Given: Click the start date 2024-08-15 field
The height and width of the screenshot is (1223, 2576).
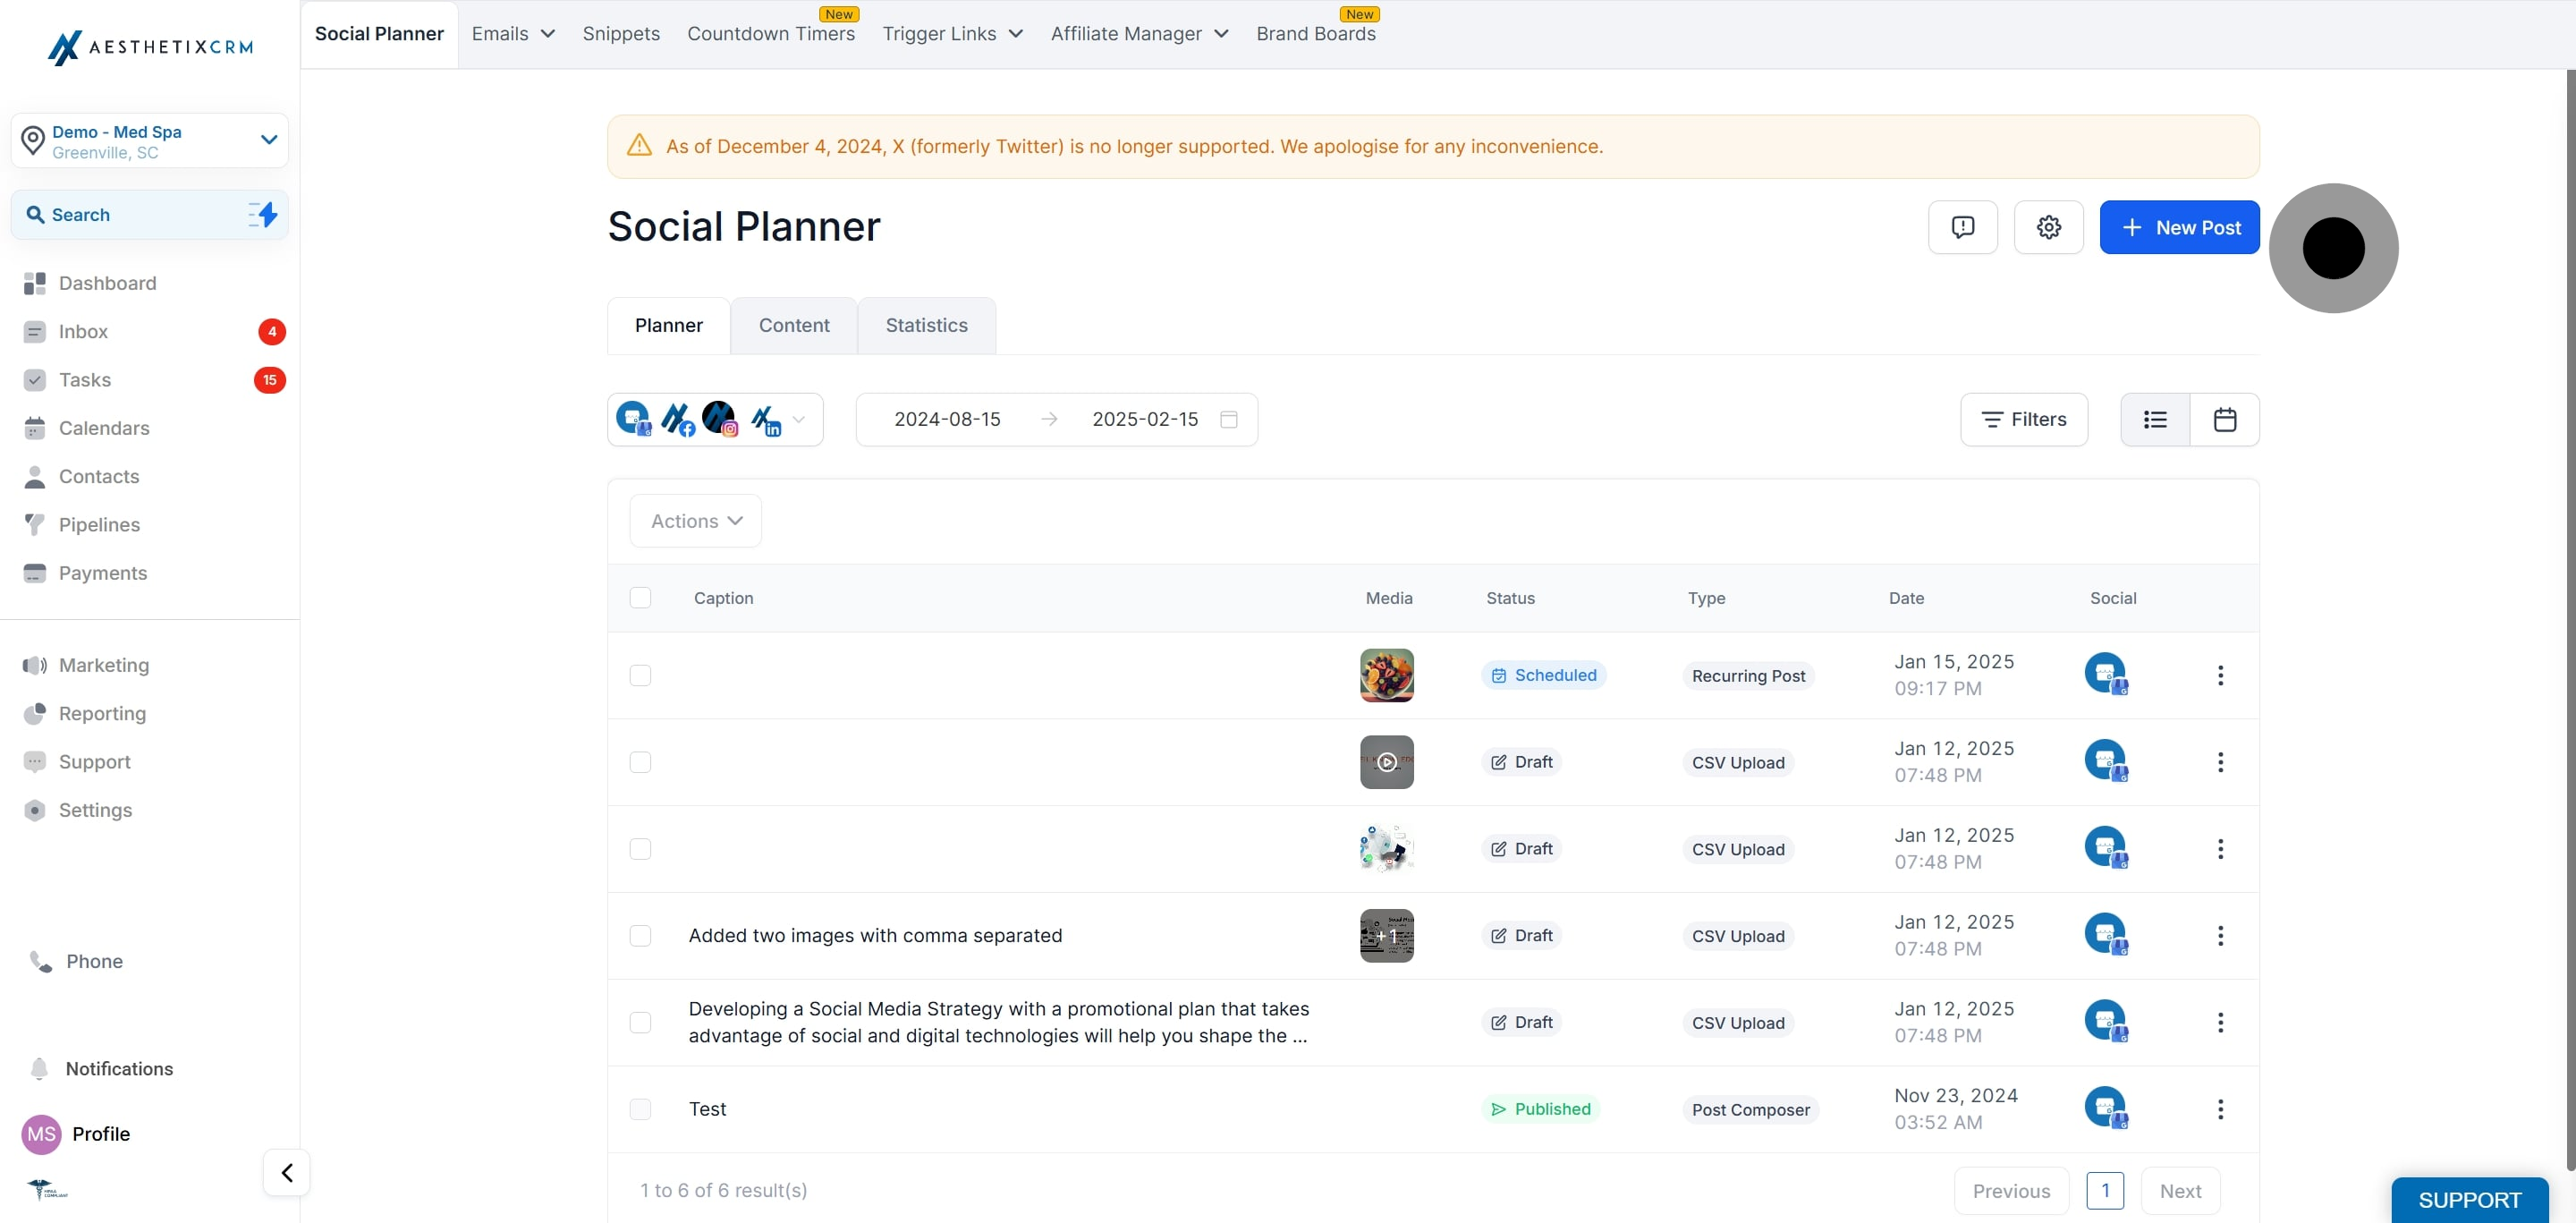Looking at the screenshot, I should pyautogui.click(x=946, y=419).
